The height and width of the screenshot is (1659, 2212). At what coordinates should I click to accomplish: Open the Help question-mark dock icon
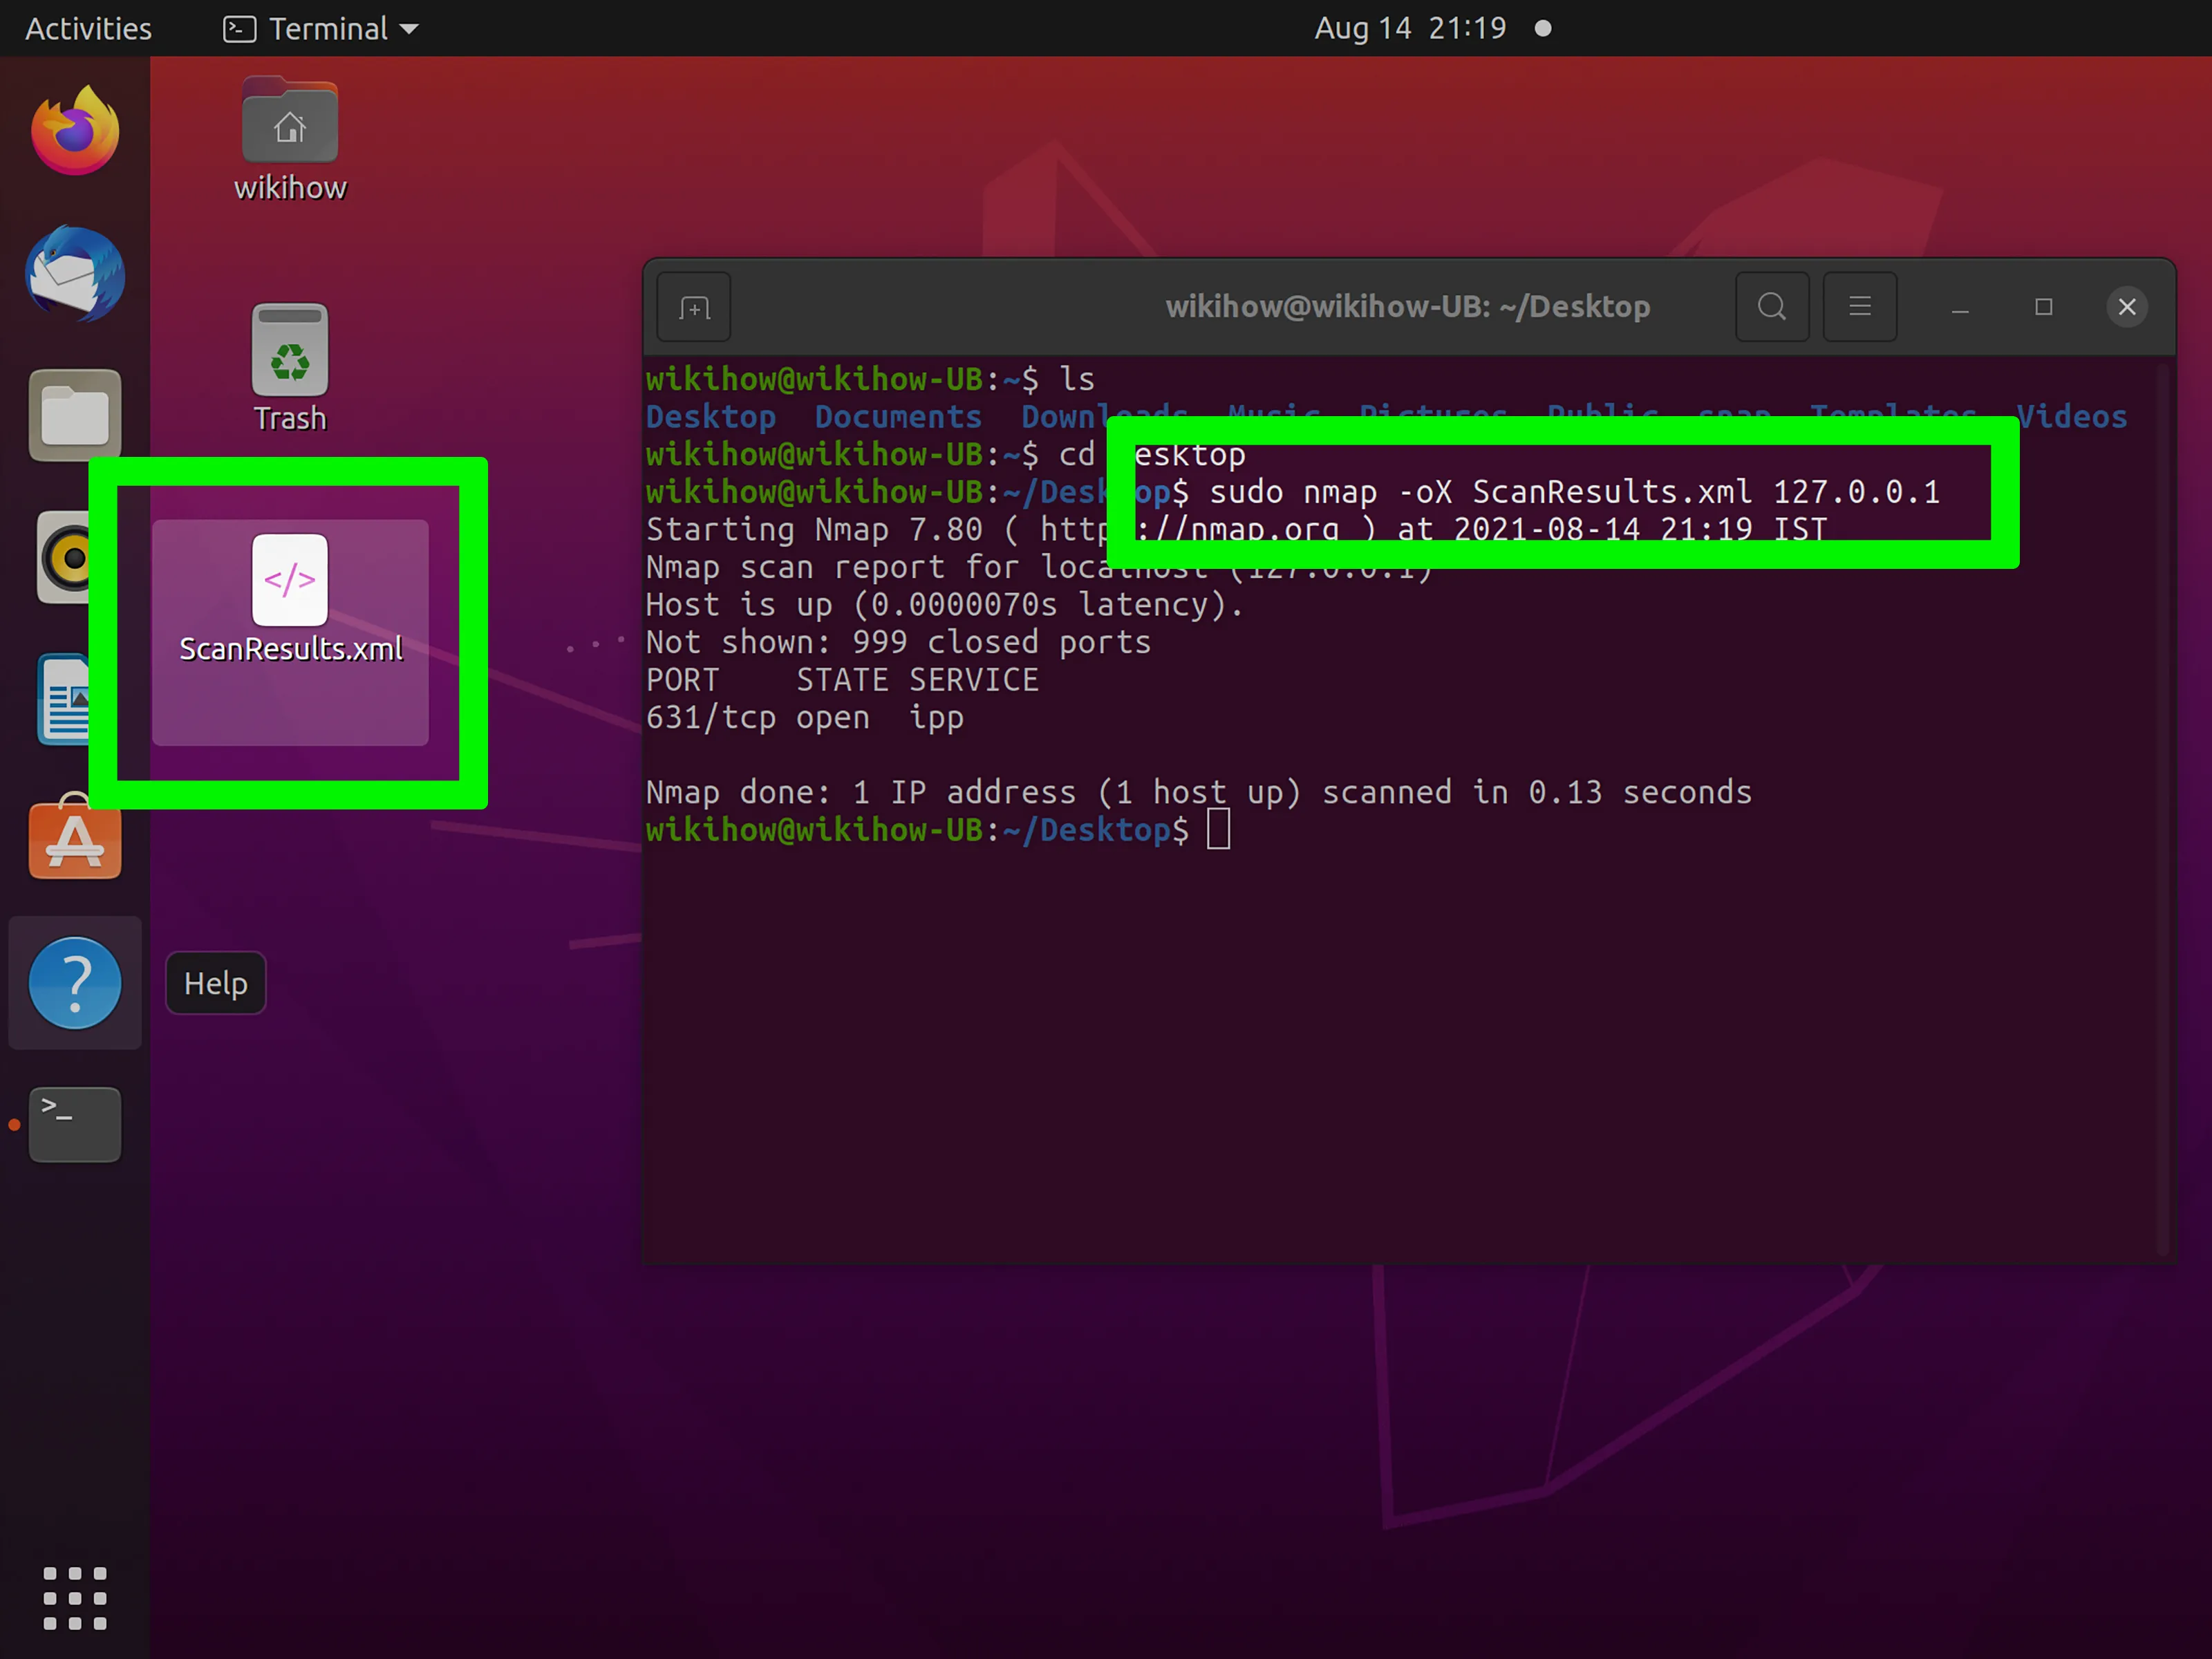(x=75, y=983)
